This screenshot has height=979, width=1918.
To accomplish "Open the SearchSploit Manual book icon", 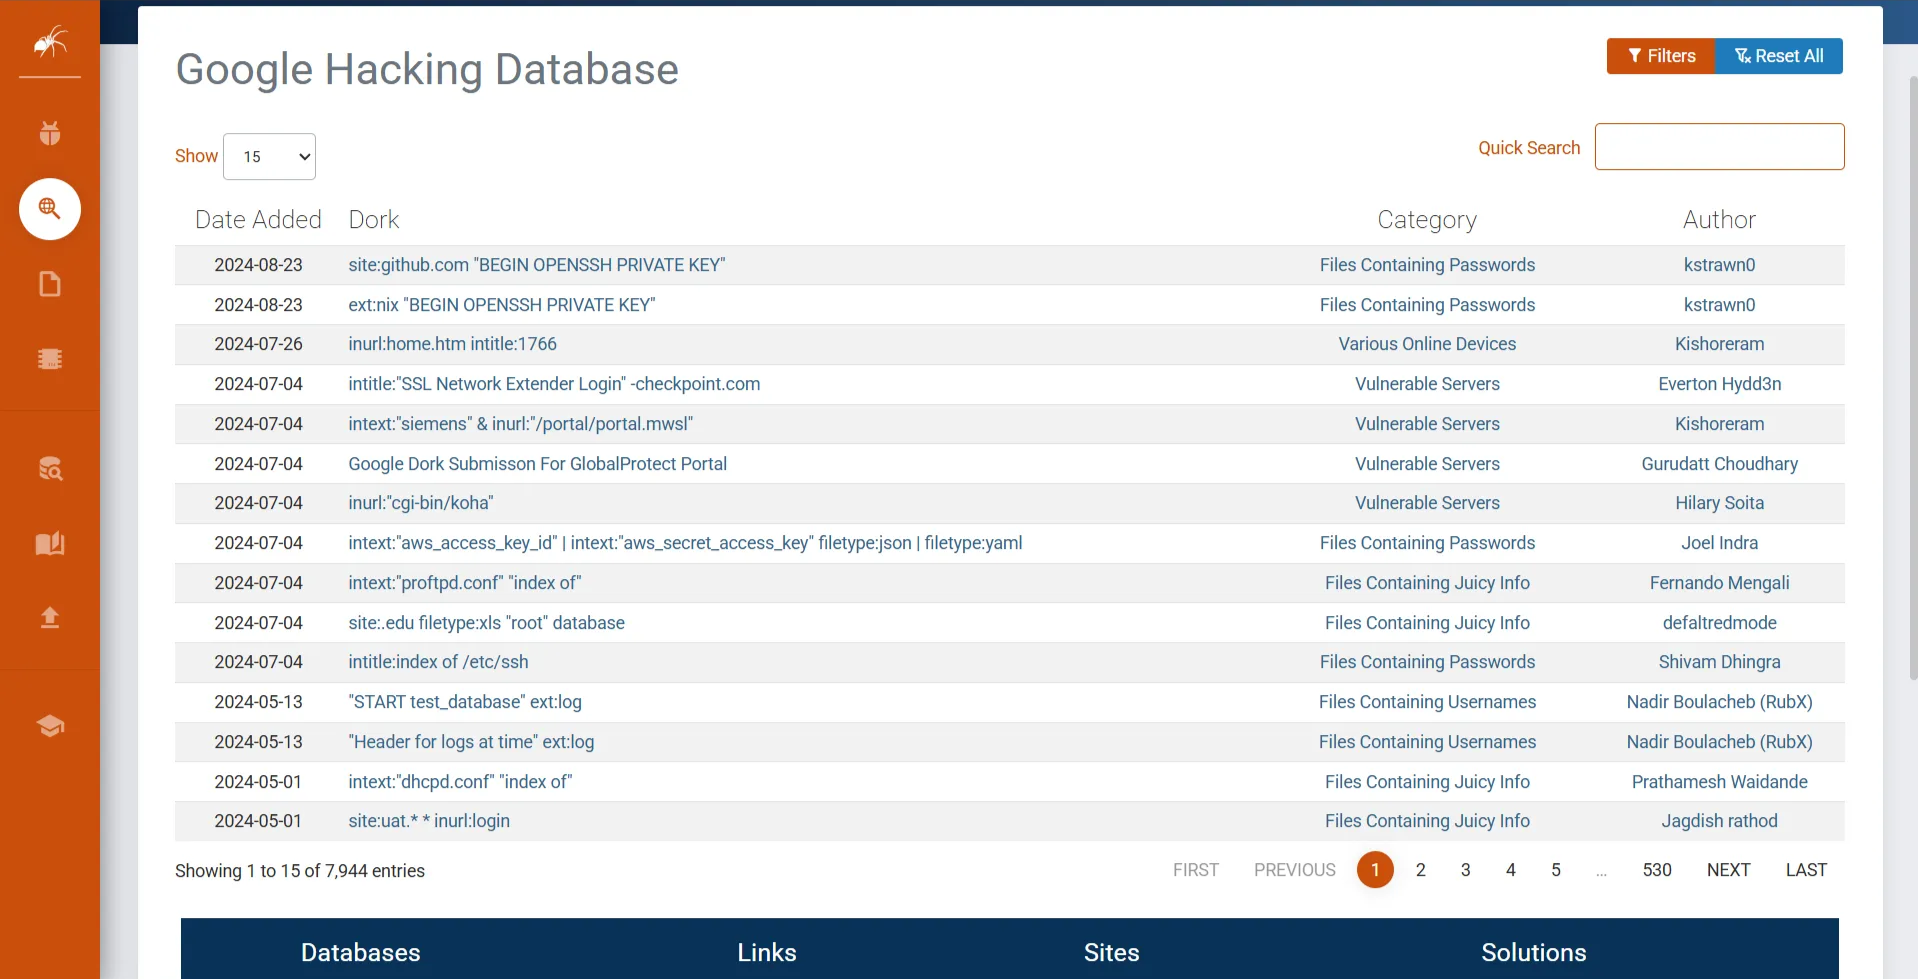I will coord(49,543).
